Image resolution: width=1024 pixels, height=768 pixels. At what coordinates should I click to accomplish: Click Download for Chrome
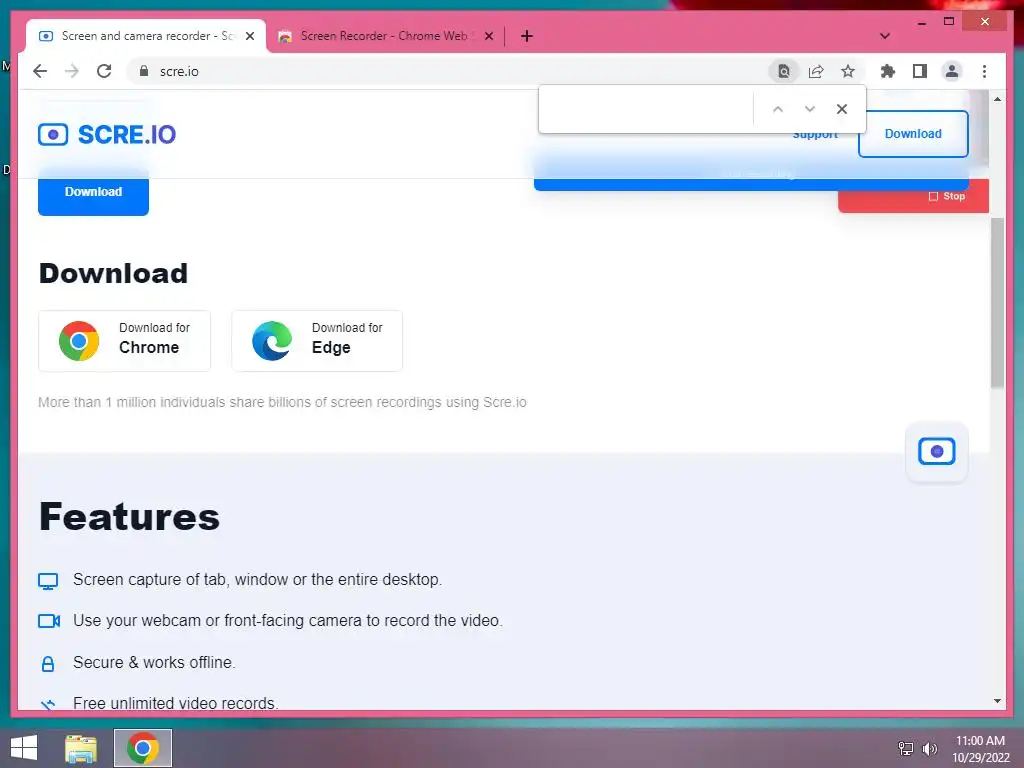coord(124,340)
